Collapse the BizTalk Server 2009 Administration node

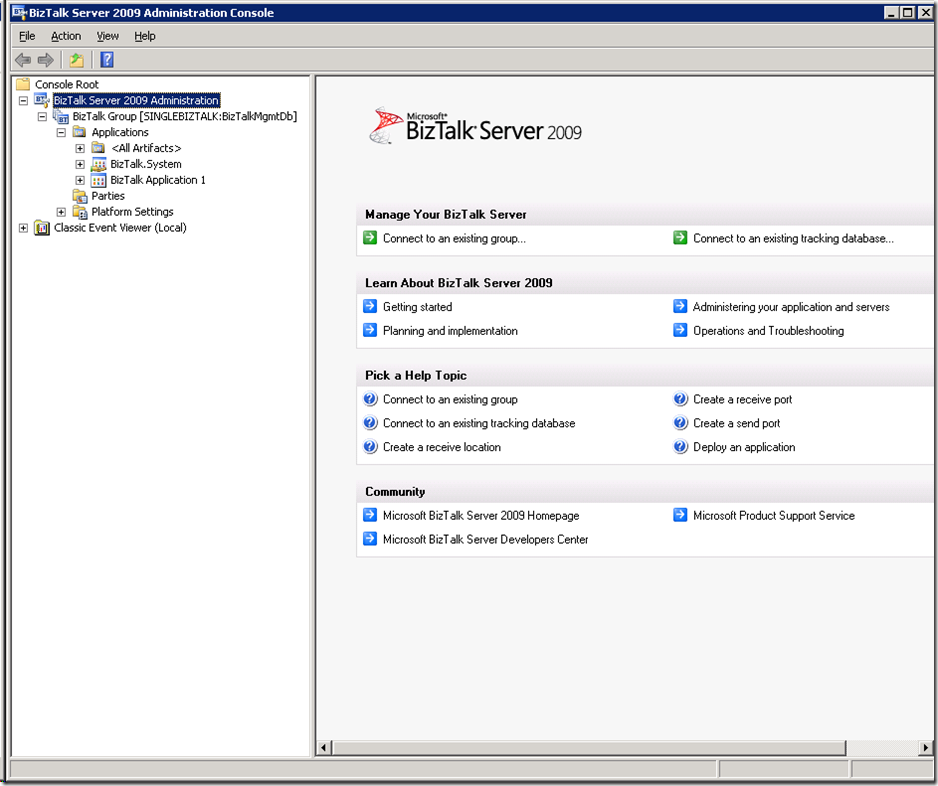(23, 100)
